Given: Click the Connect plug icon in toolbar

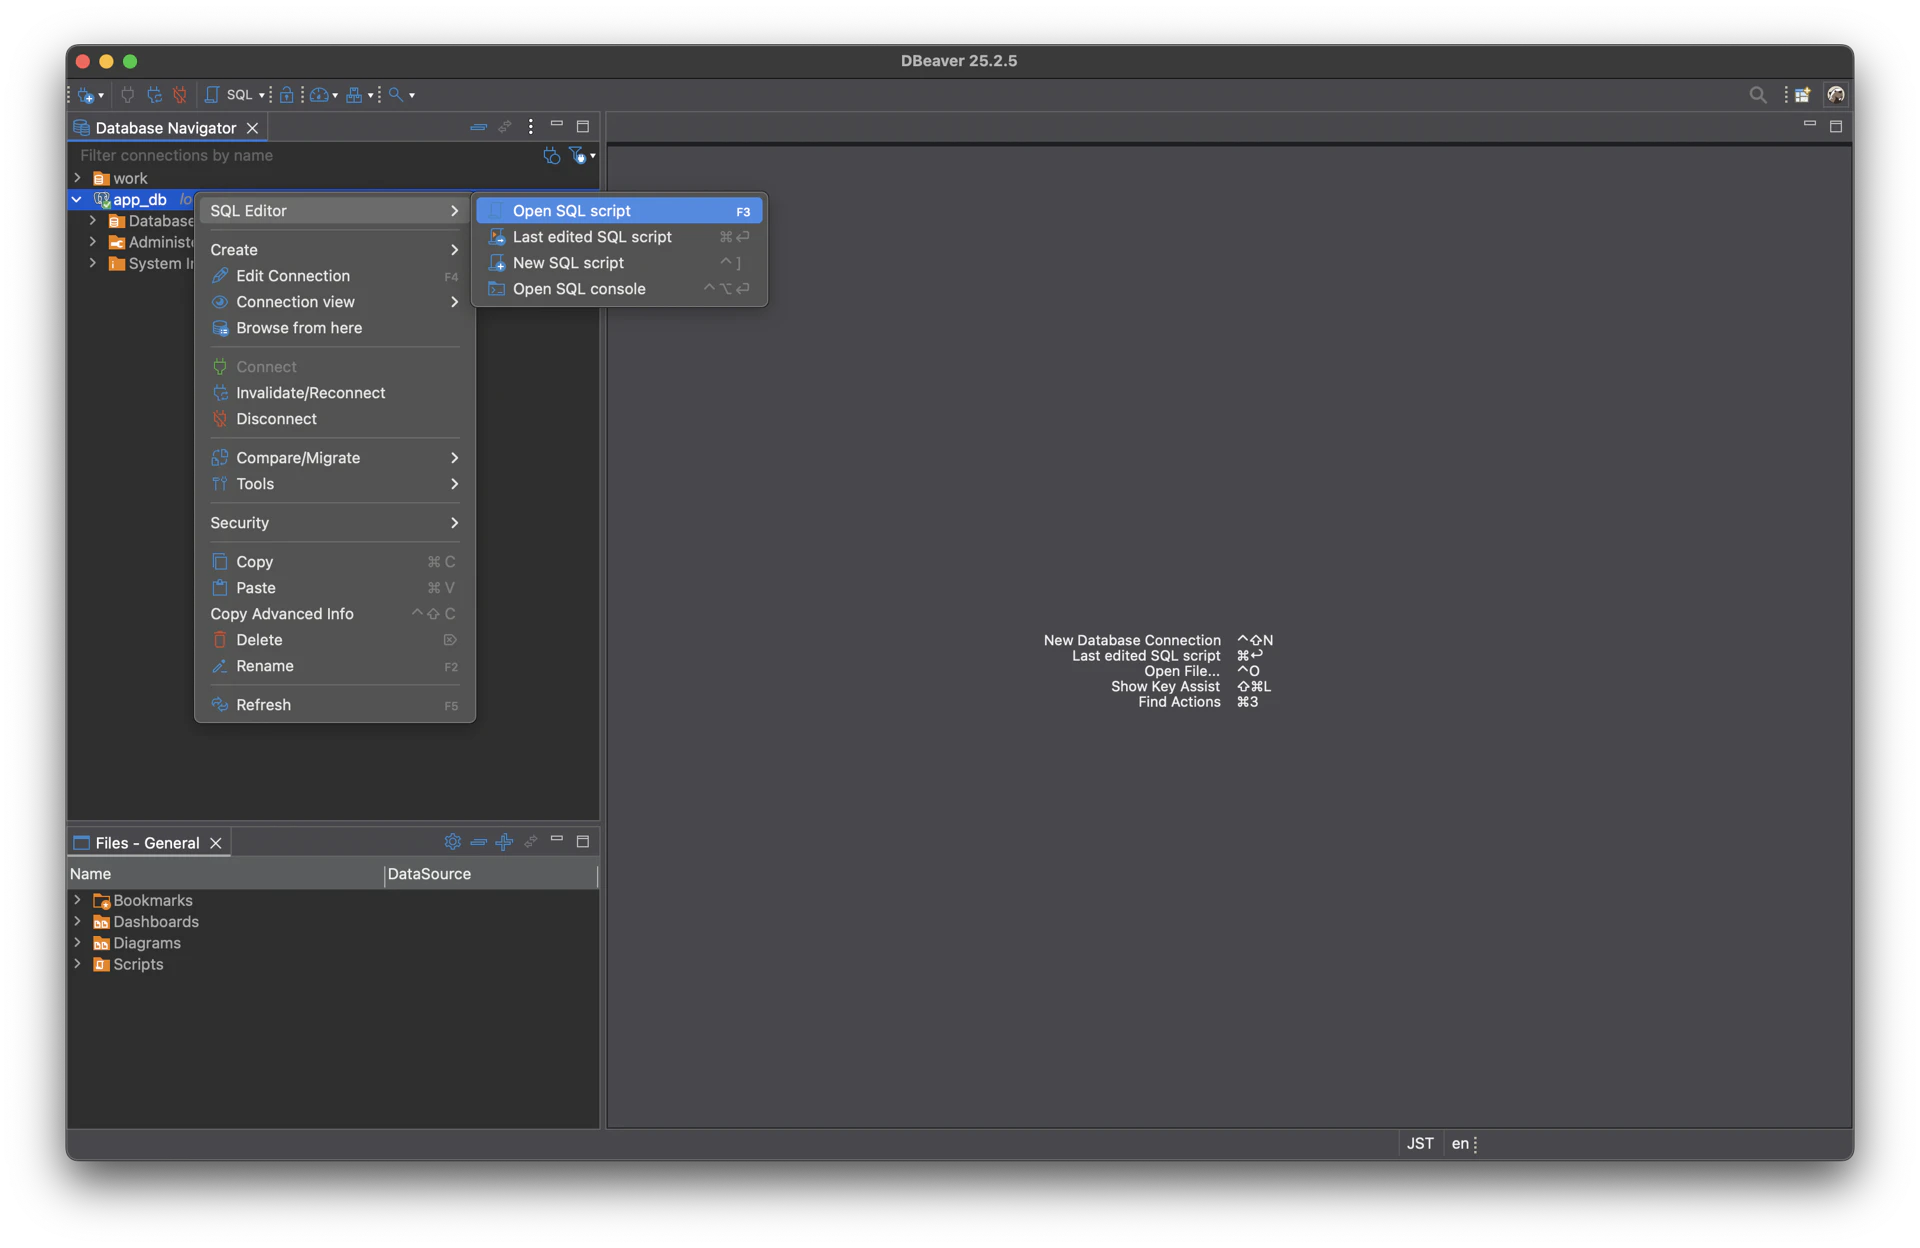Looking at the screenshot, I should coord(128,95).
